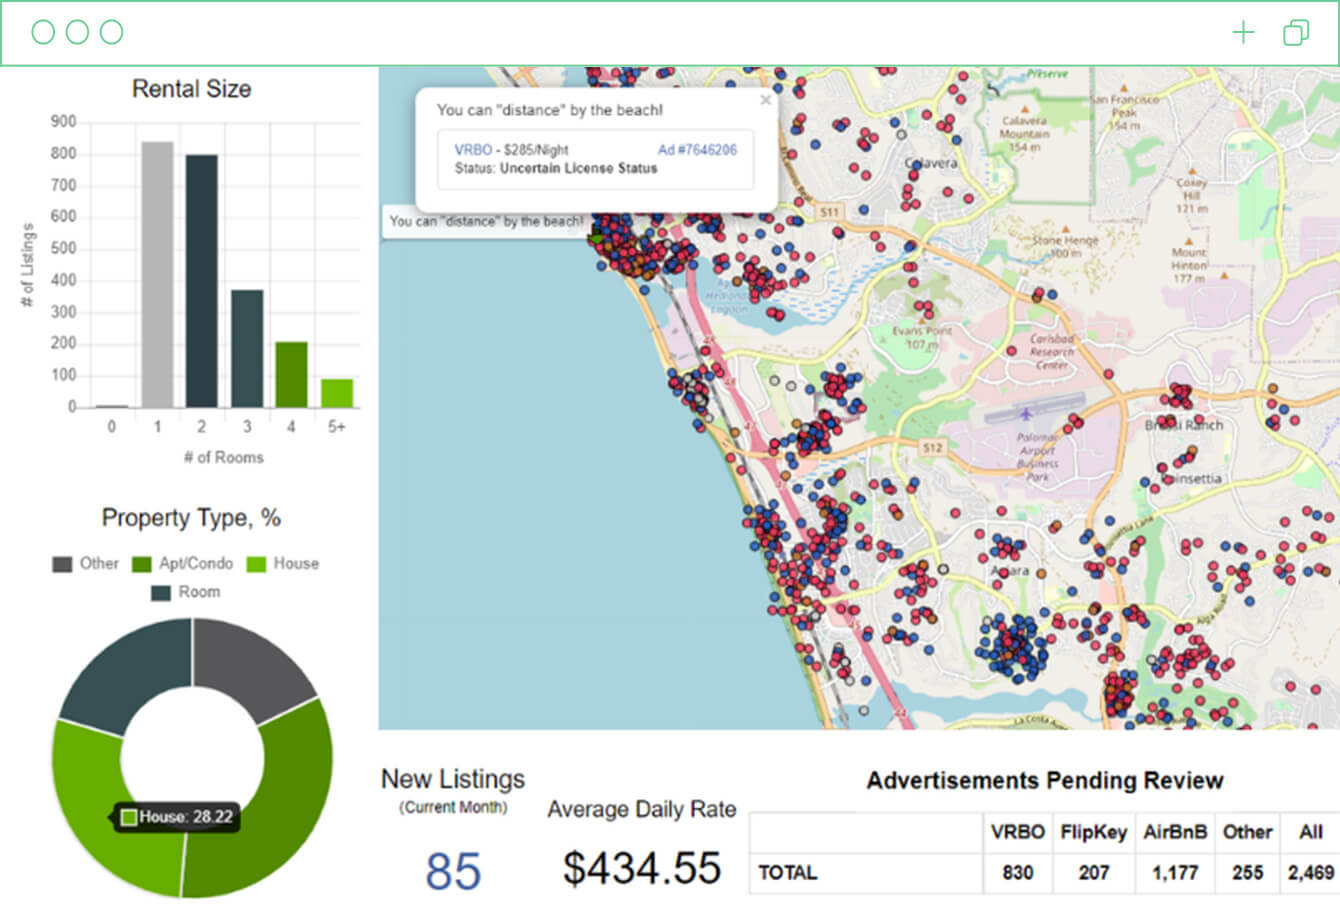Toggle the Other legend swatch
Viewport: 1340px width, 917px height.
[x=62, y=564]
